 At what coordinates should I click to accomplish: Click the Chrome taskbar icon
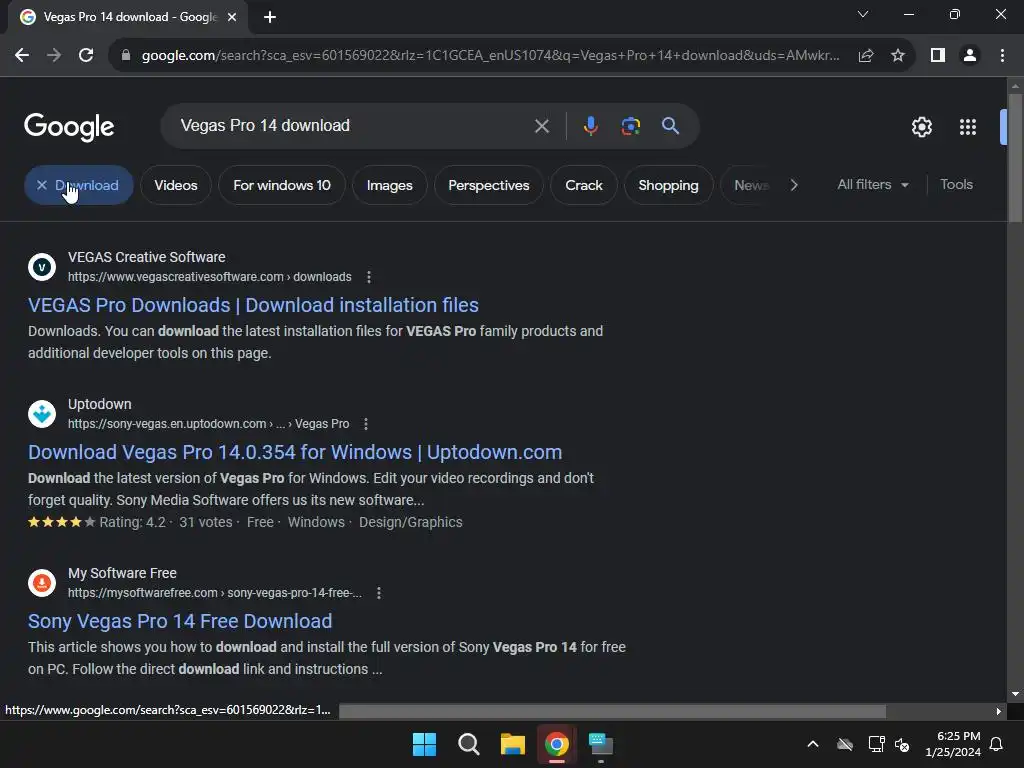point(557,744)
